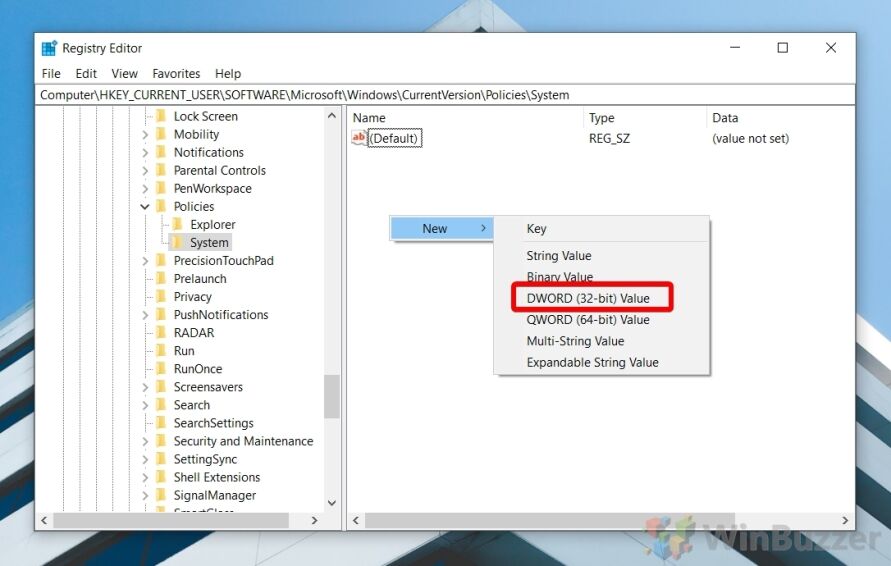
Task: Click the Screensavers folder icon
Action: point(161,387)
